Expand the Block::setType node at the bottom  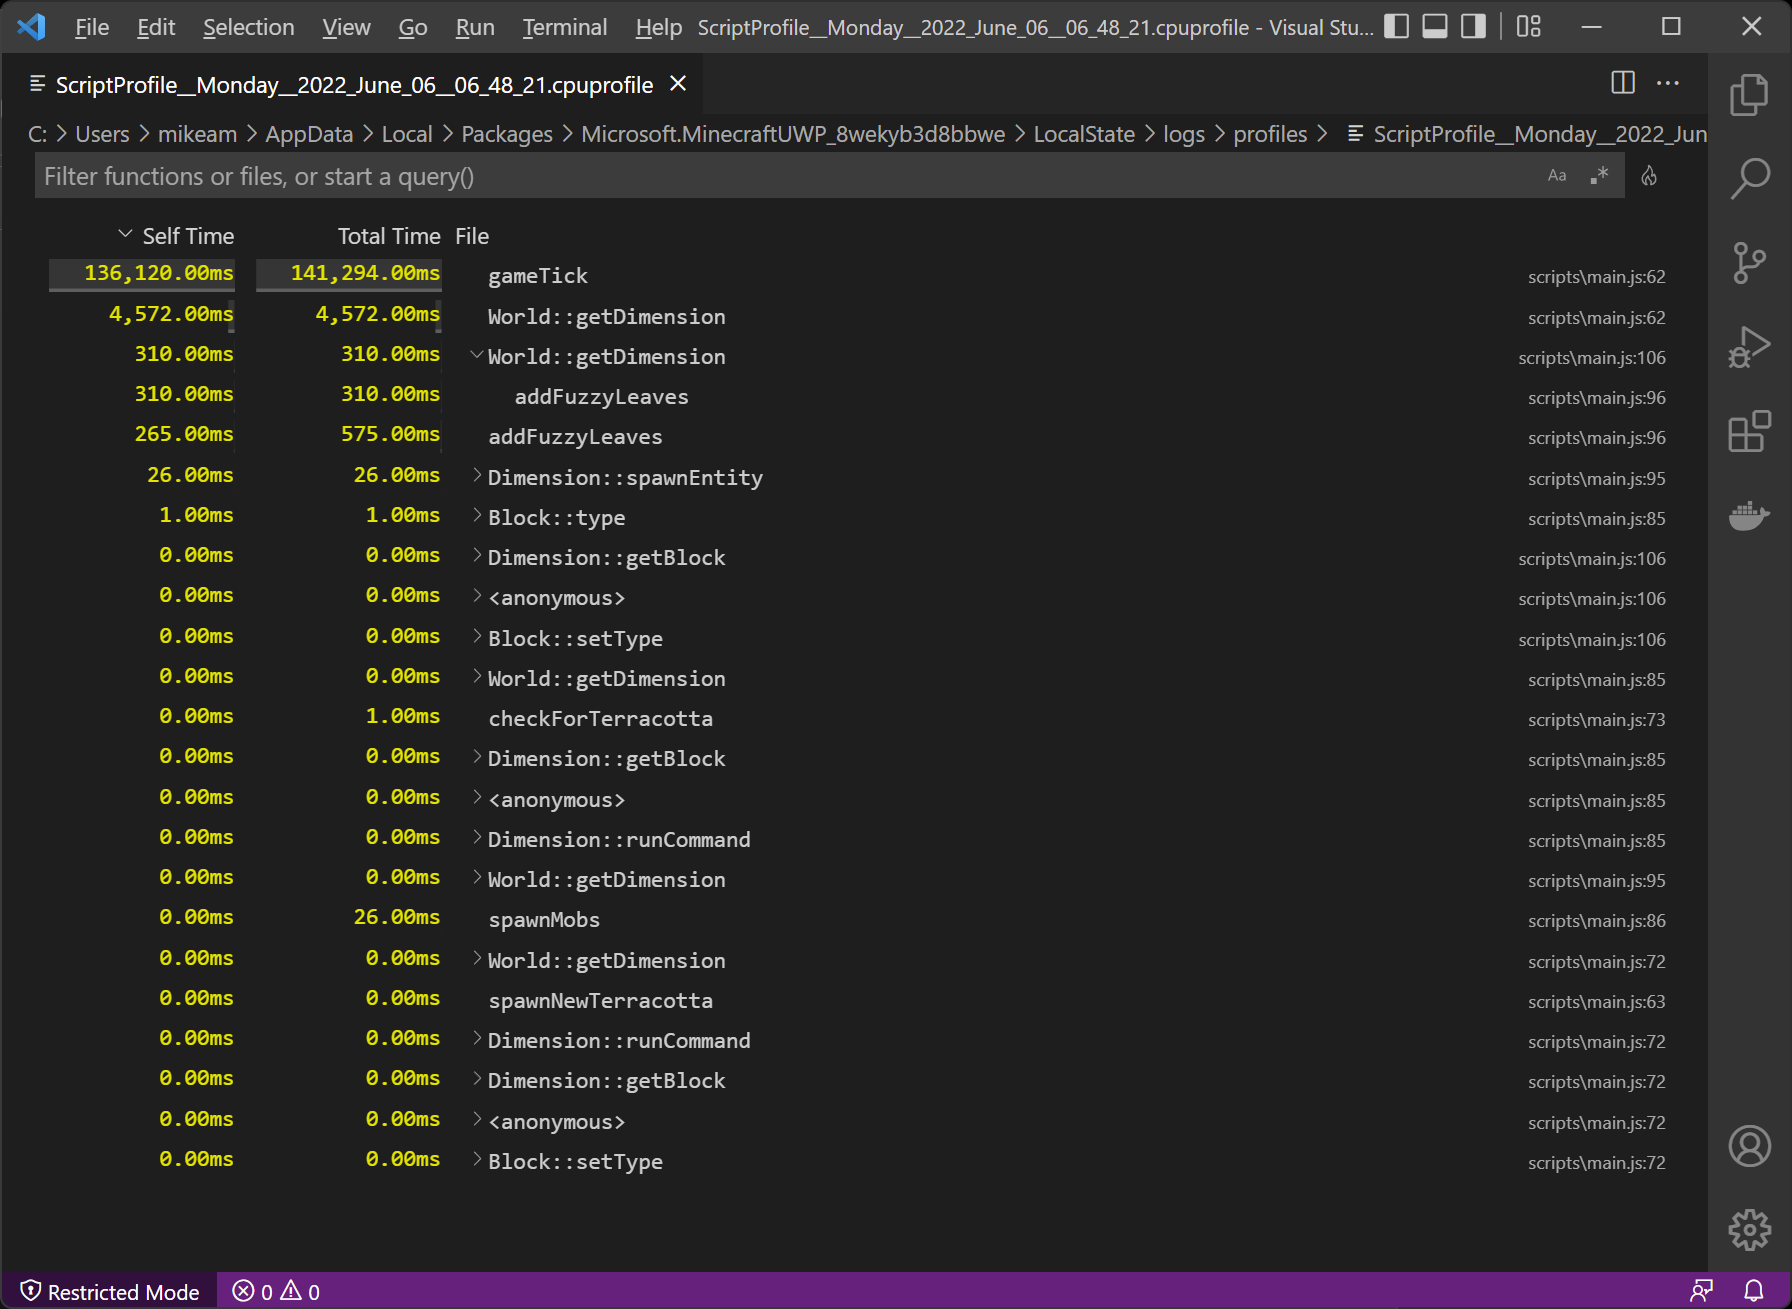[476, 1160]
